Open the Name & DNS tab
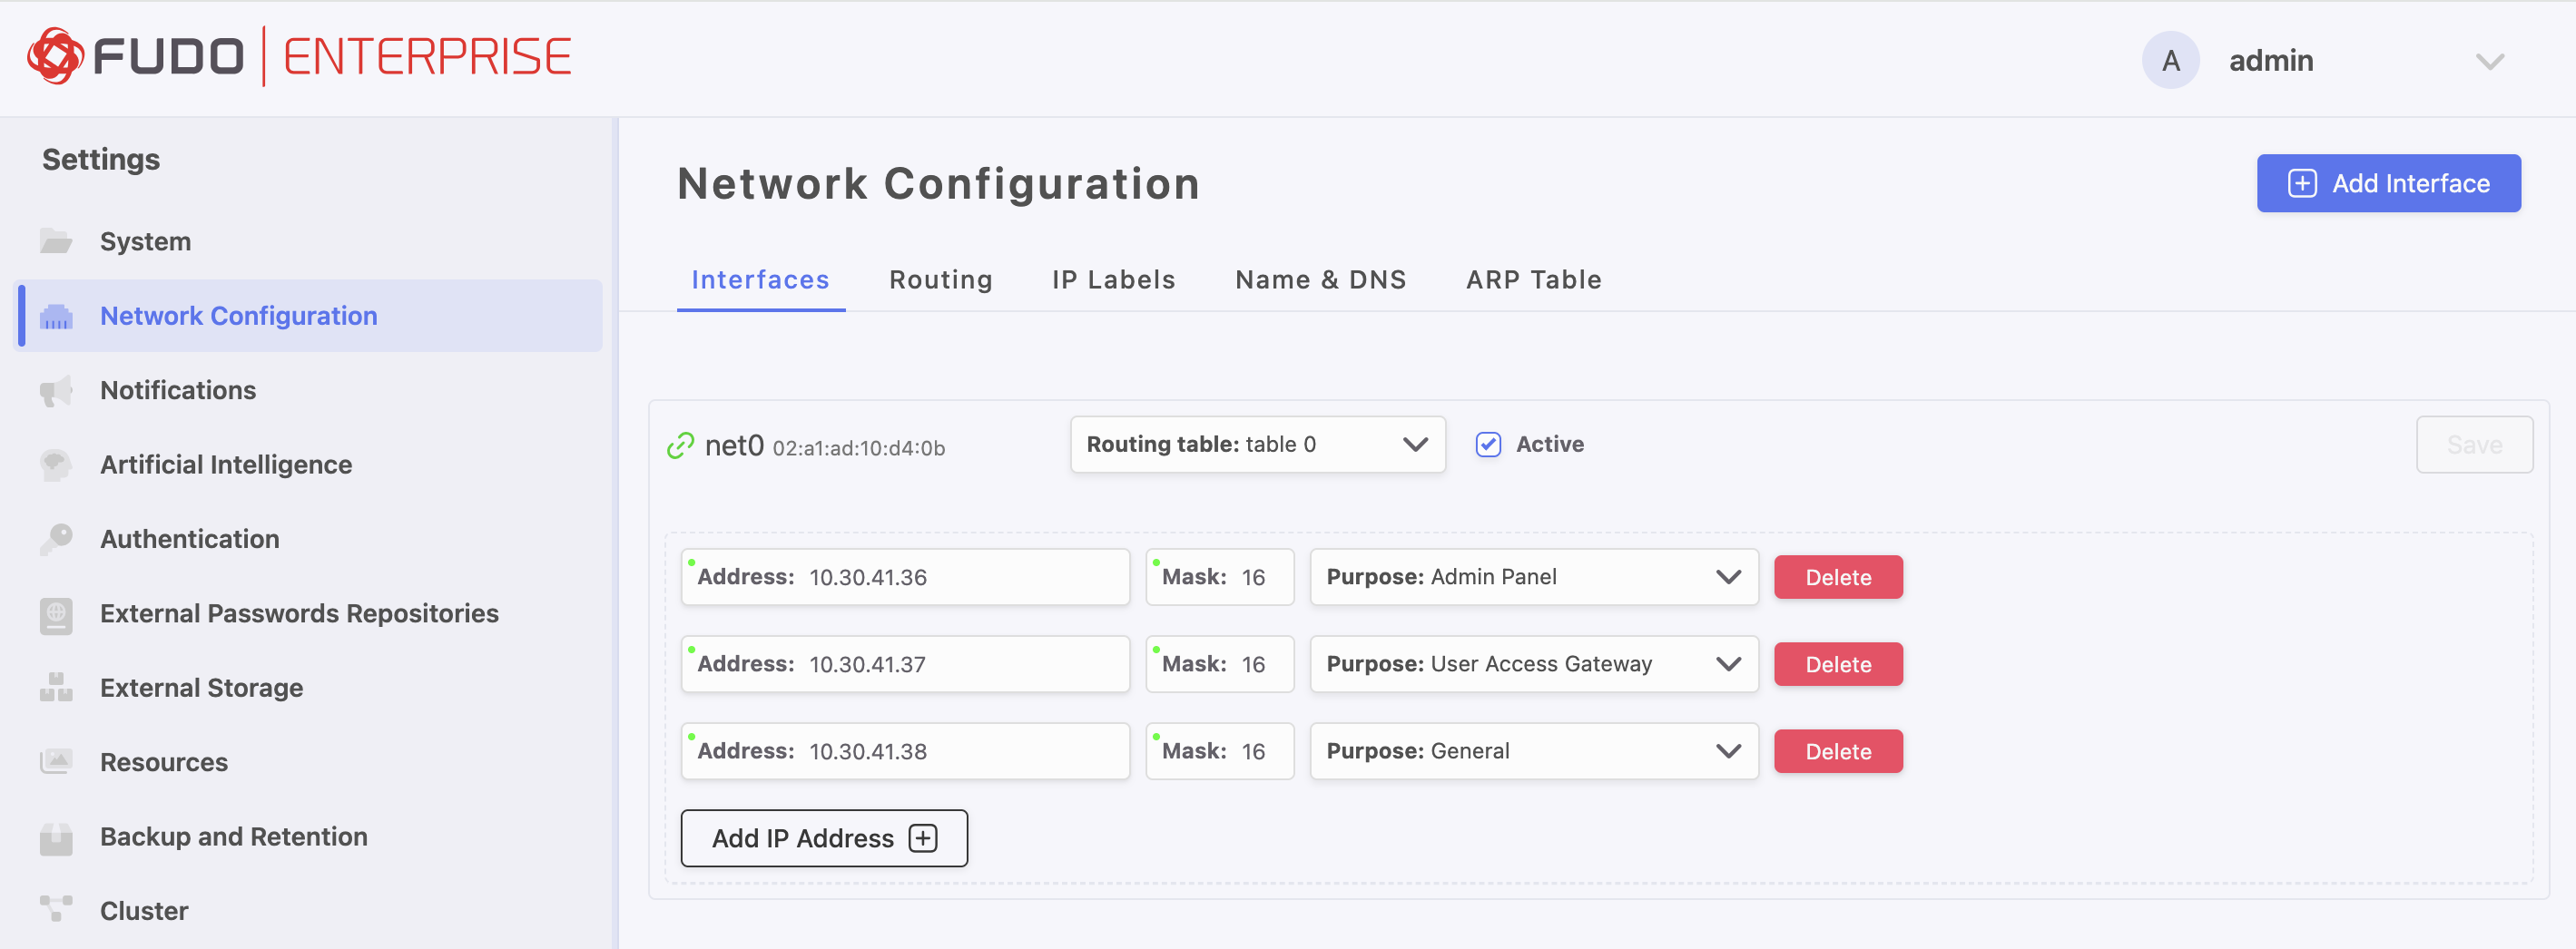This screenshot has height=949, width=2576. pos(1320,280)
